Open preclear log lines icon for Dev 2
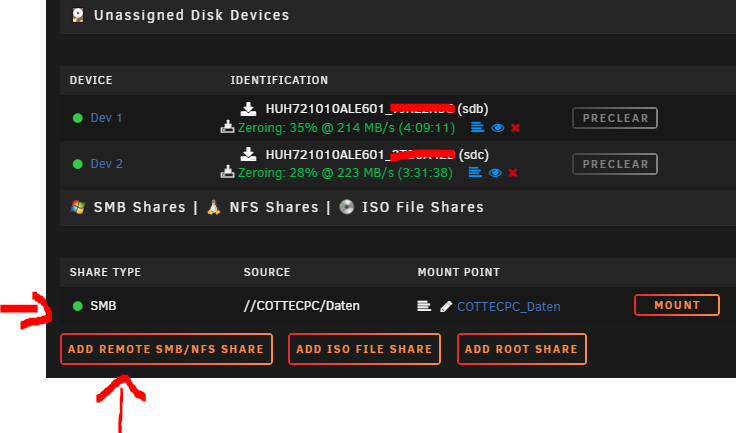 point(475,172)
